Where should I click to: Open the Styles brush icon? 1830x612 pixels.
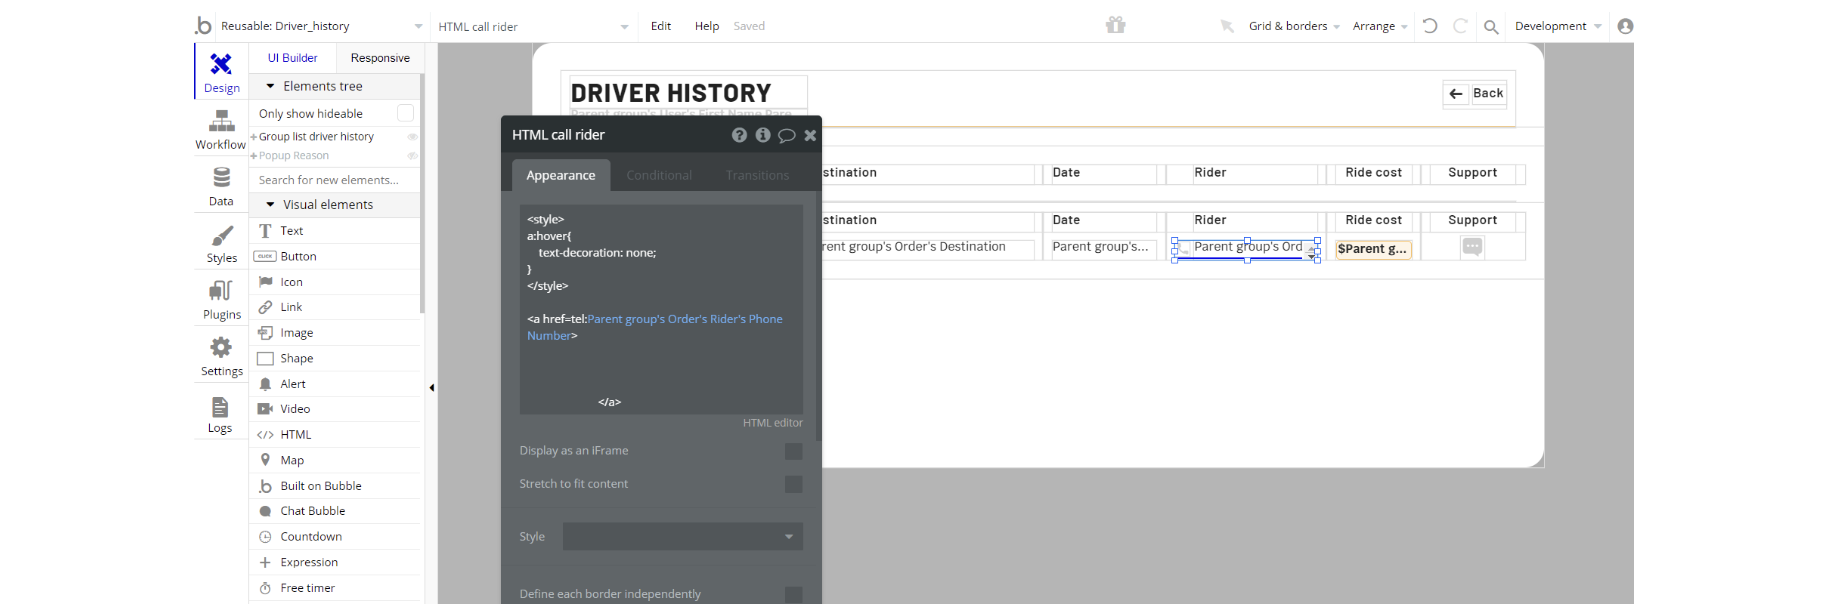221,243
